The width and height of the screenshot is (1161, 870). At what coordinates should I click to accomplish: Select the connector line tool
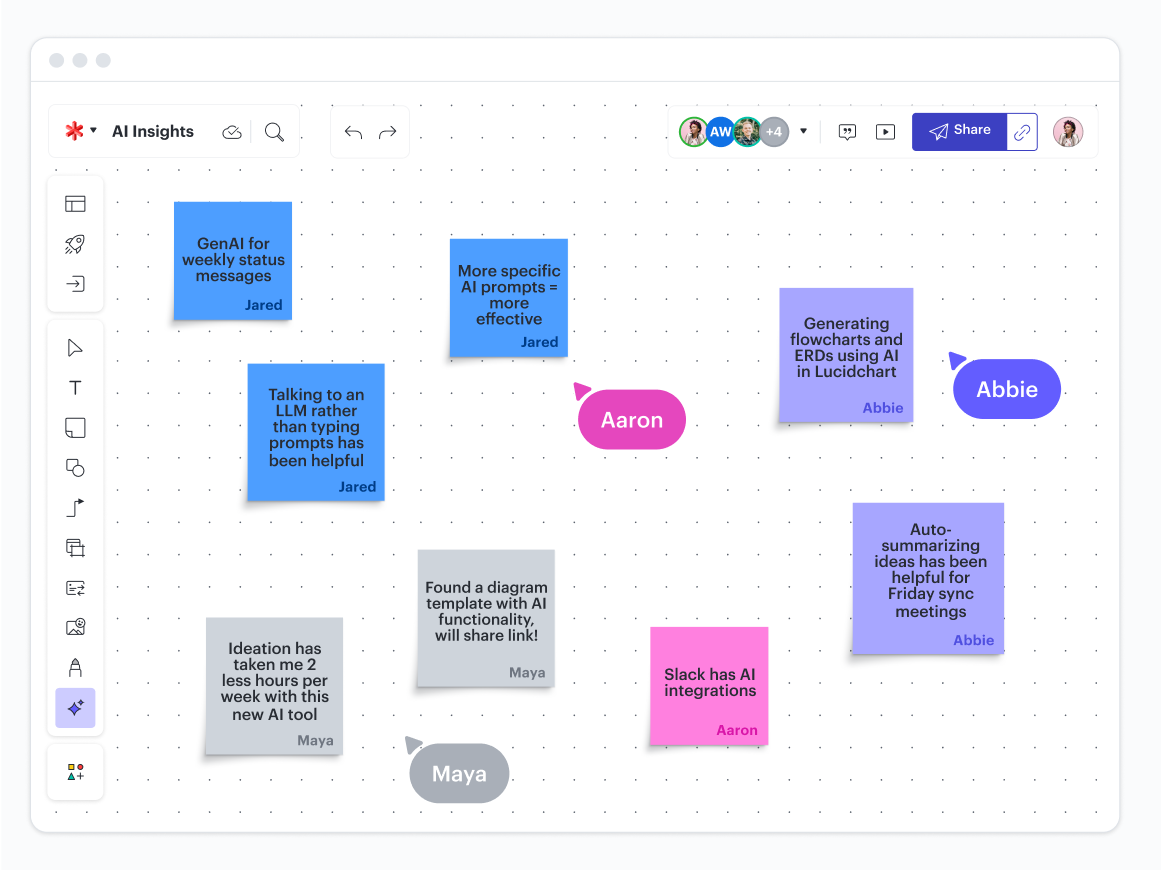coord(75,508)
